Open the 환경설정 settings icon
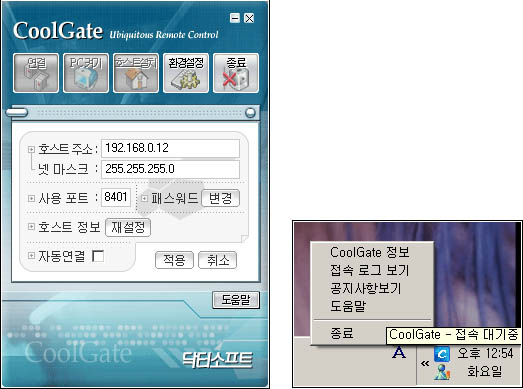523x389 pixels. coord(186,73)
